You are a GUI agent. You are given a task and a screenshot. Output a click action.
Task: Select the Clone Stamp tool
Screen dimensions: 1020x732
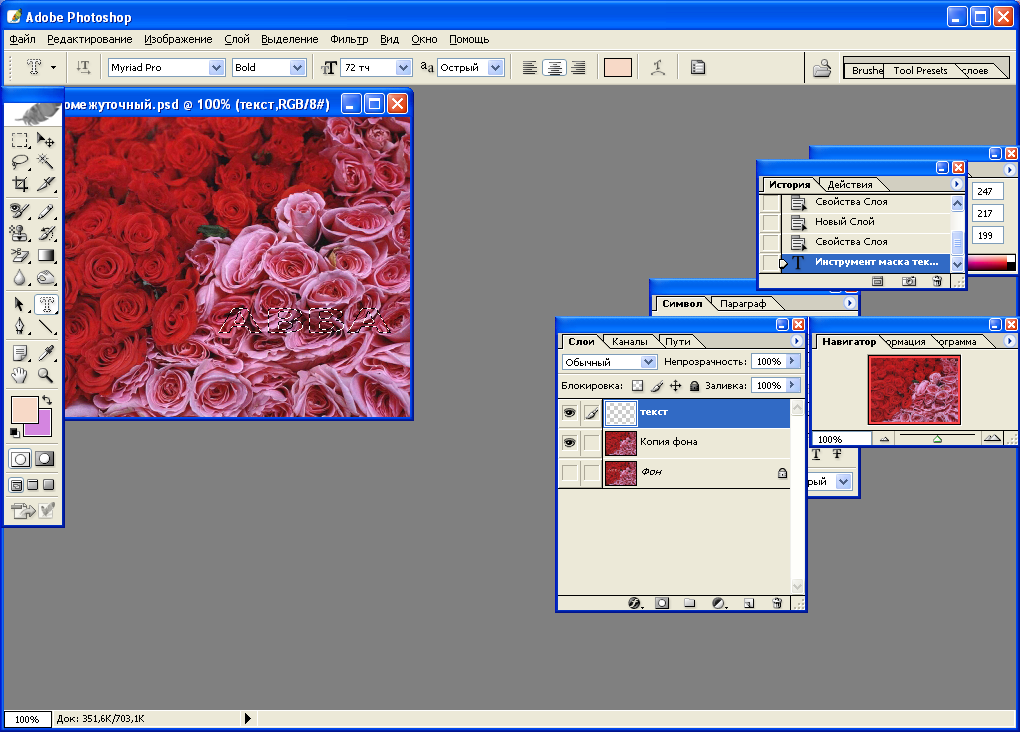(x=20, y=233)
